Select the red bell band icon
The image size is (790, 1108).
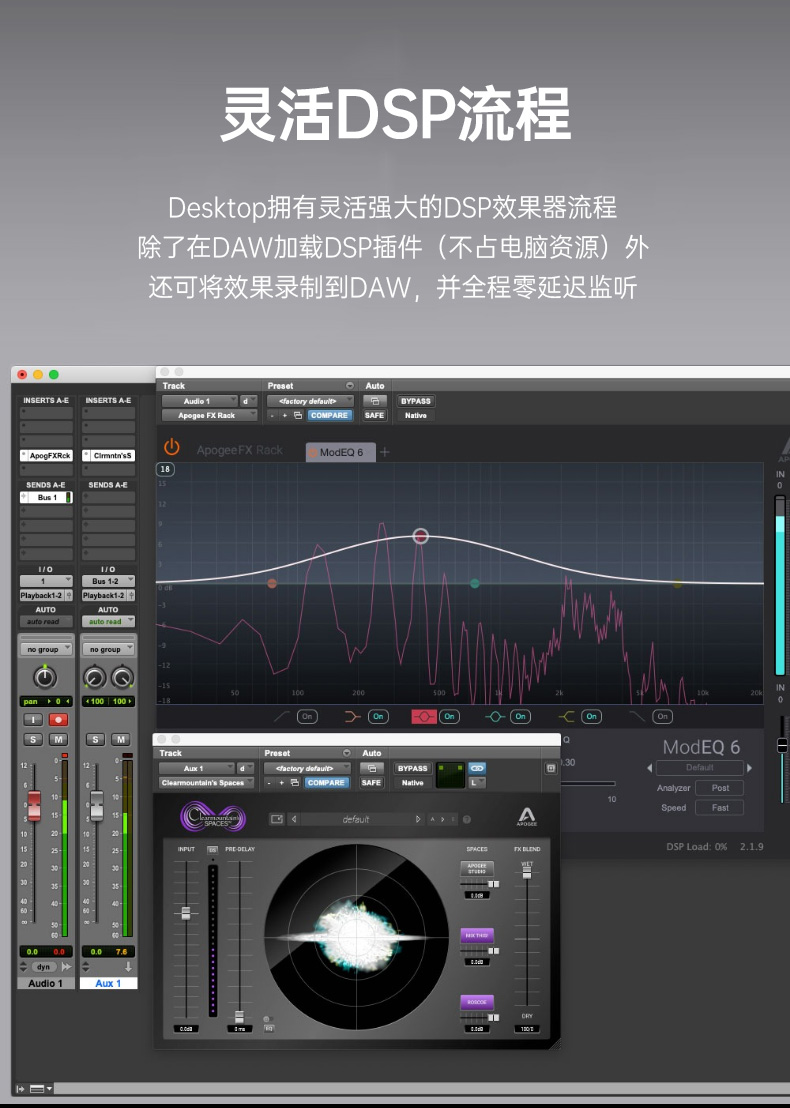(x=424, y=717)
